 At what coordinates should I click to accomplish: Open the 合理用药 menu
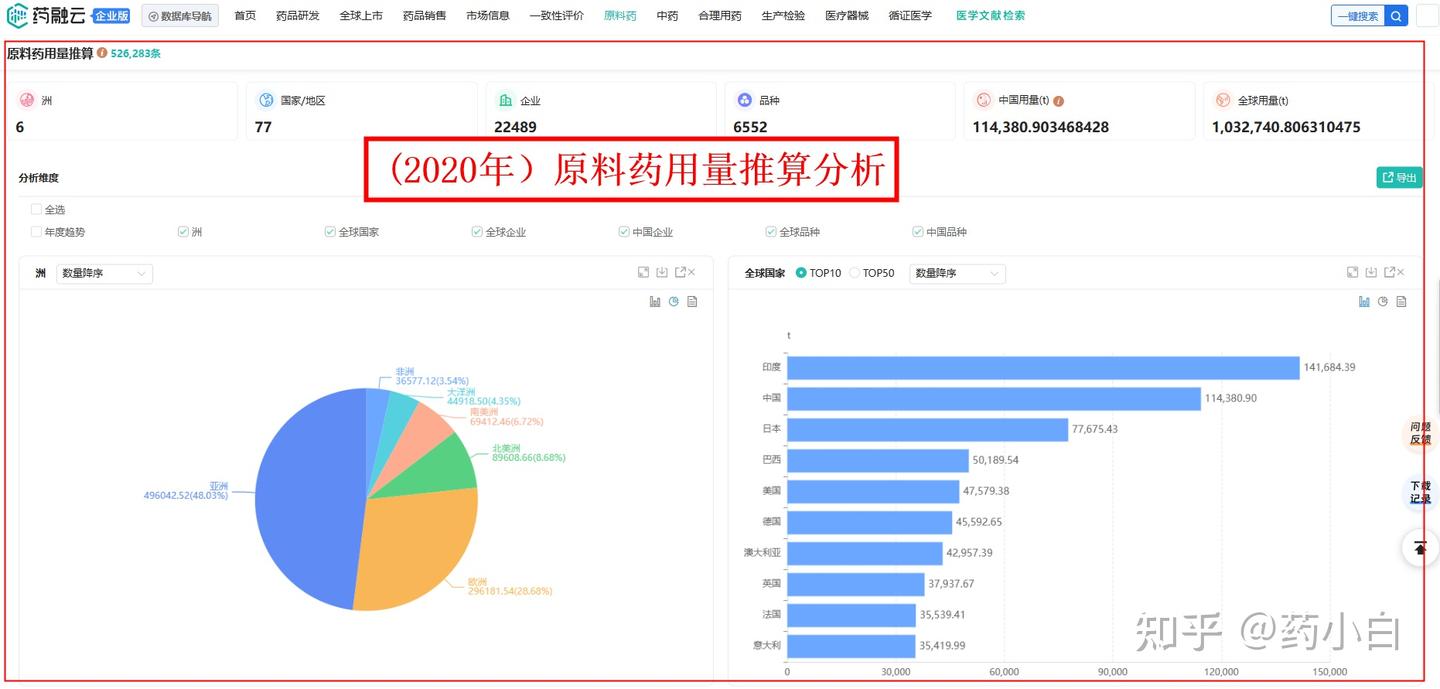(720, 16)
